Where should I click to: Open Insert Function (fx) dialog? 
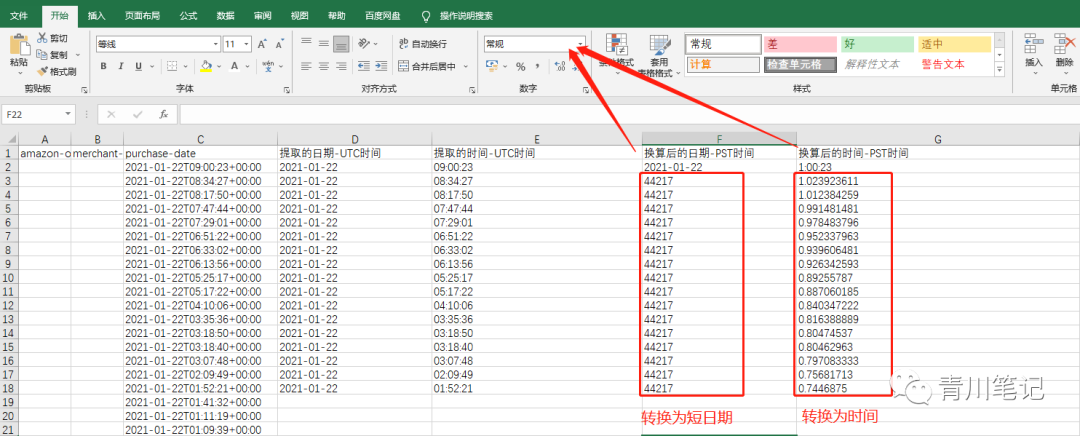(163, 114)
